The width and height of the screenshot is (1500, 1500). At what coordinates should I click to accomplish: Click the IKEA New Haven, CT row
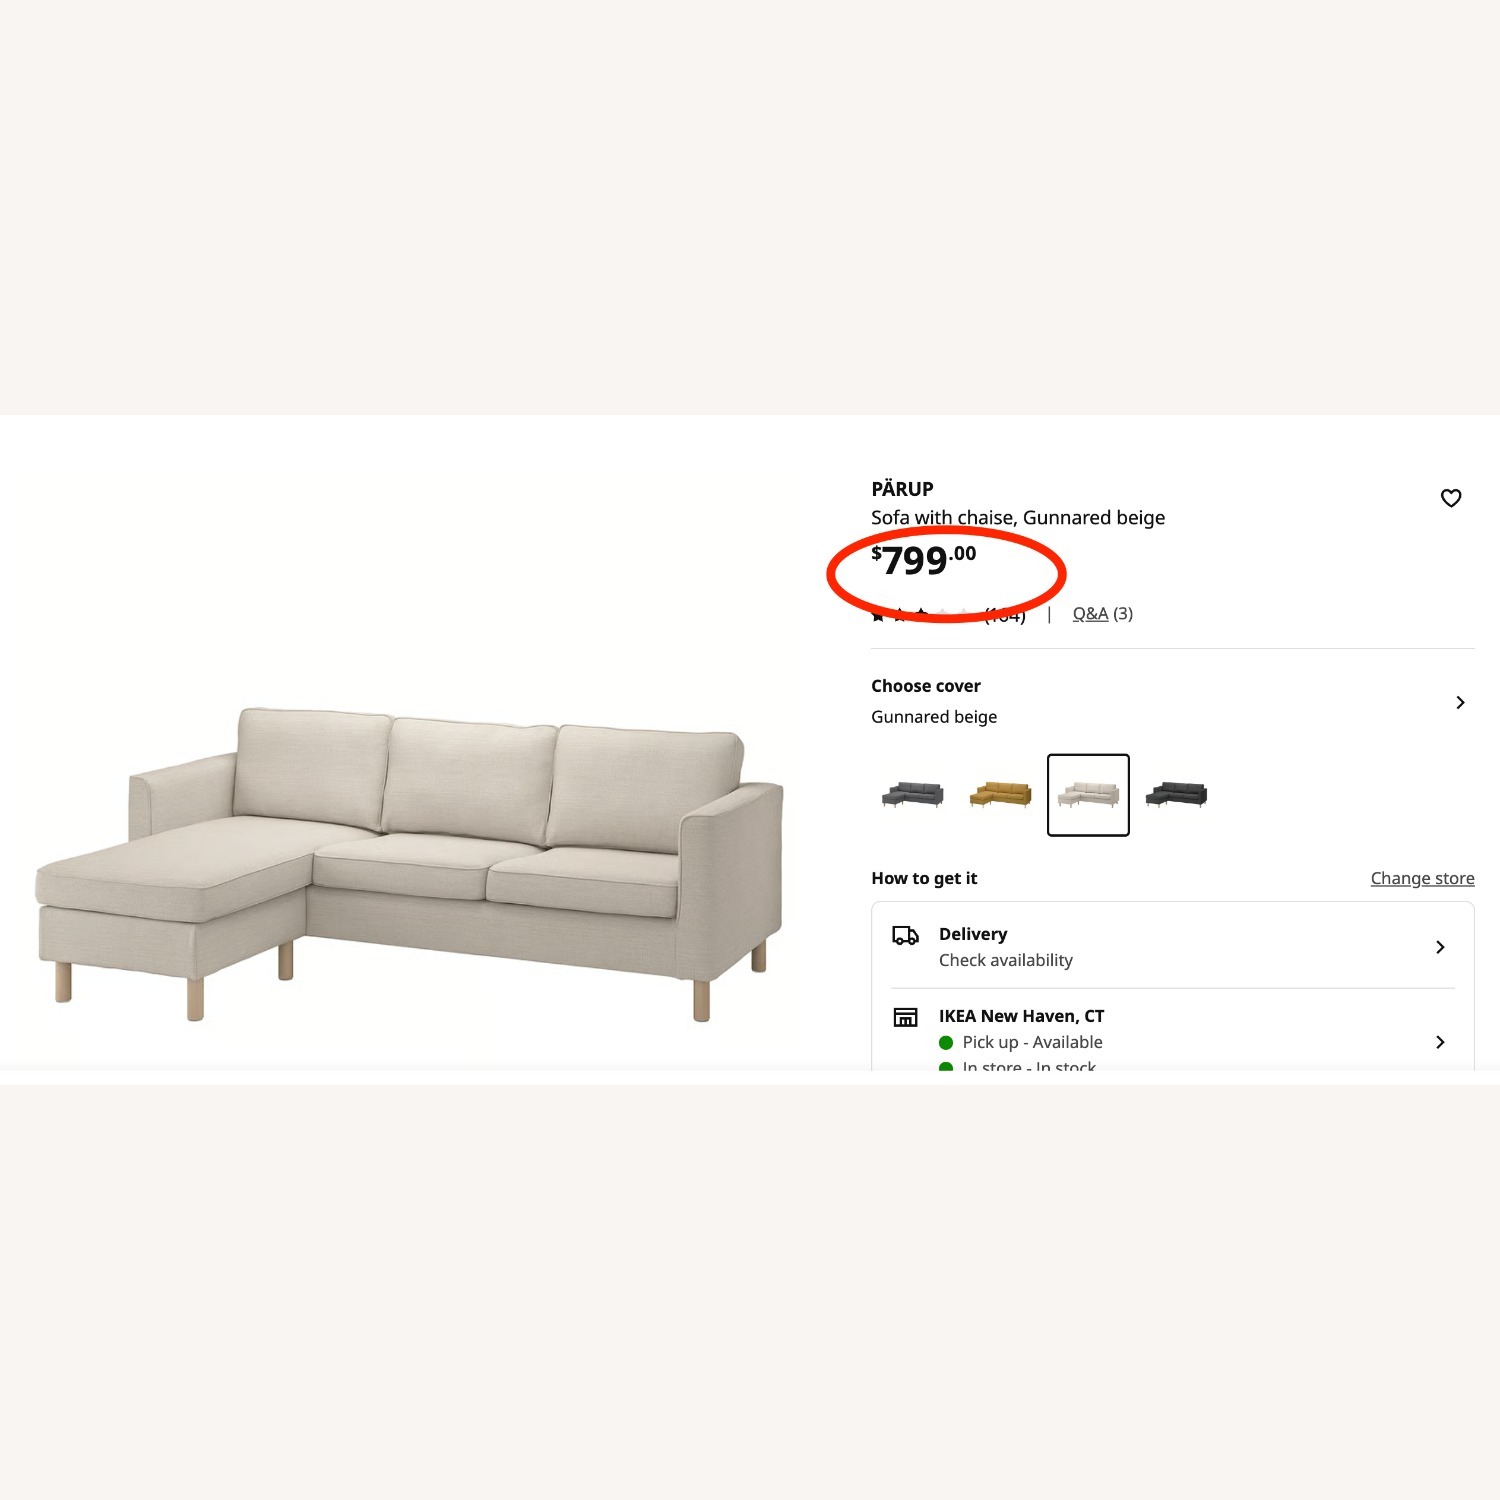tap(1172, 1034)
